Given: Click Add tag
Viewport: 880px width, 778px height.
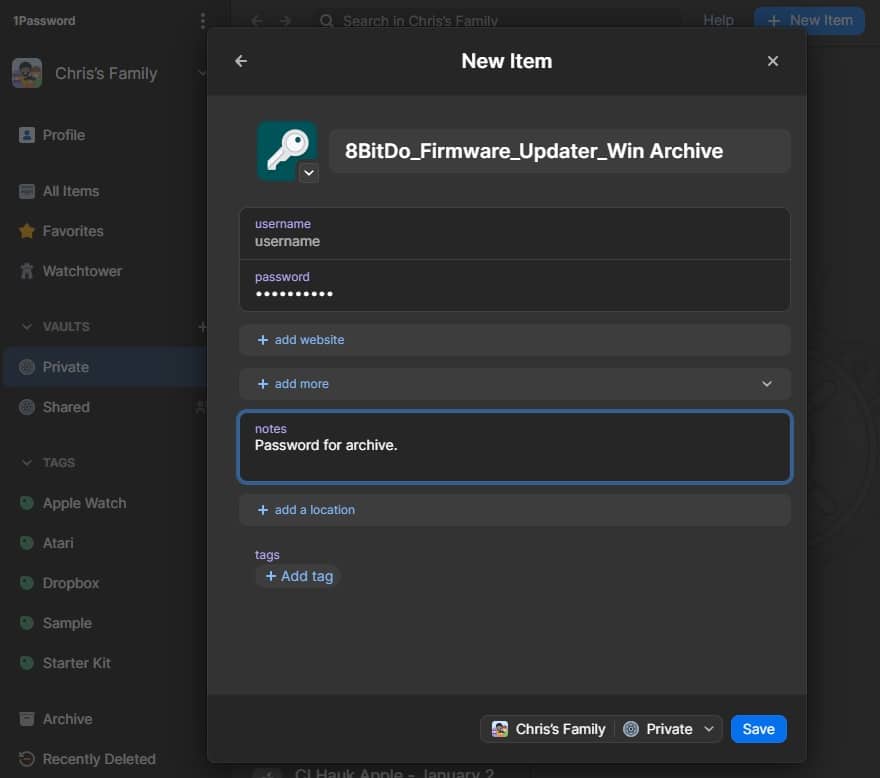Looking at the screenshot, I should 299,576.
